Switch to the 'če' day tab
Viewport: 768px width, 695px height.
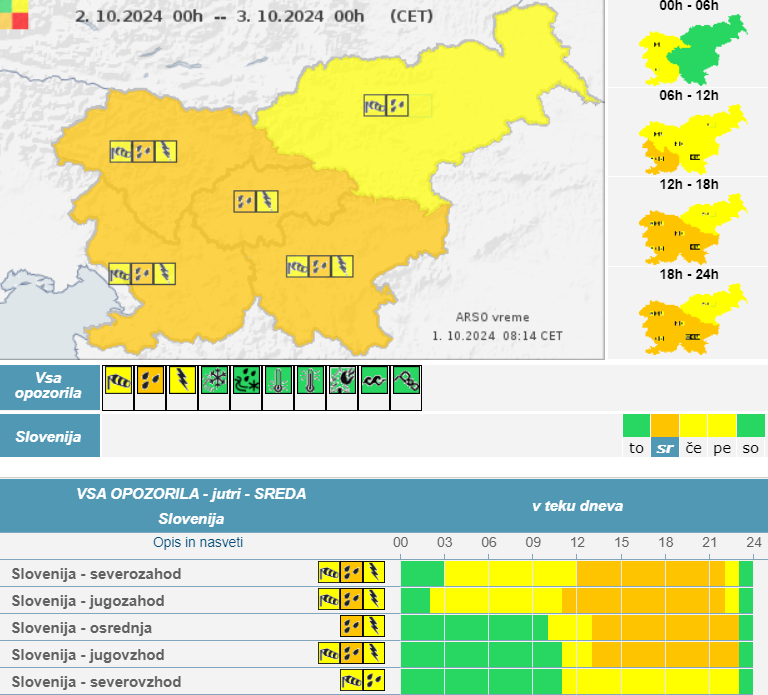(x=693, y=448)
